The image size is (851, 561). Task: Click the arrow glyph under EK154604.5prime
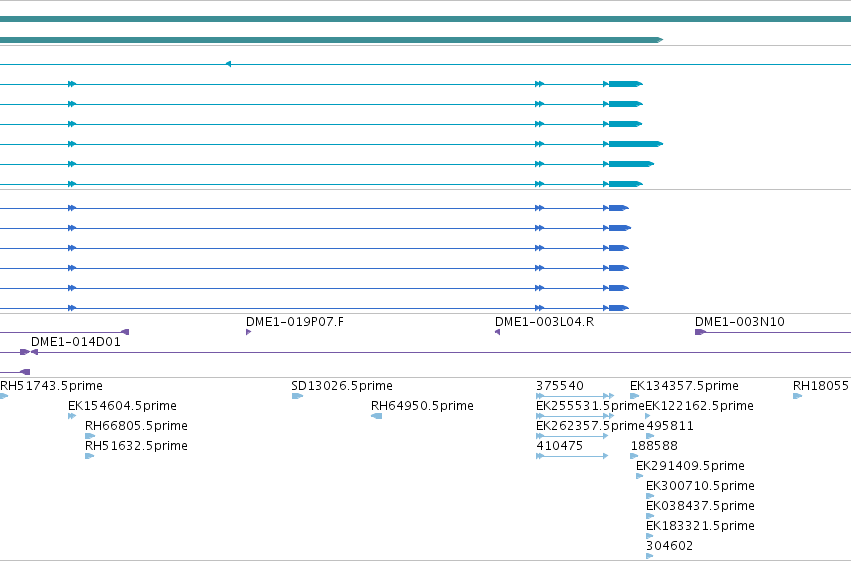click(x=72, y=416)
